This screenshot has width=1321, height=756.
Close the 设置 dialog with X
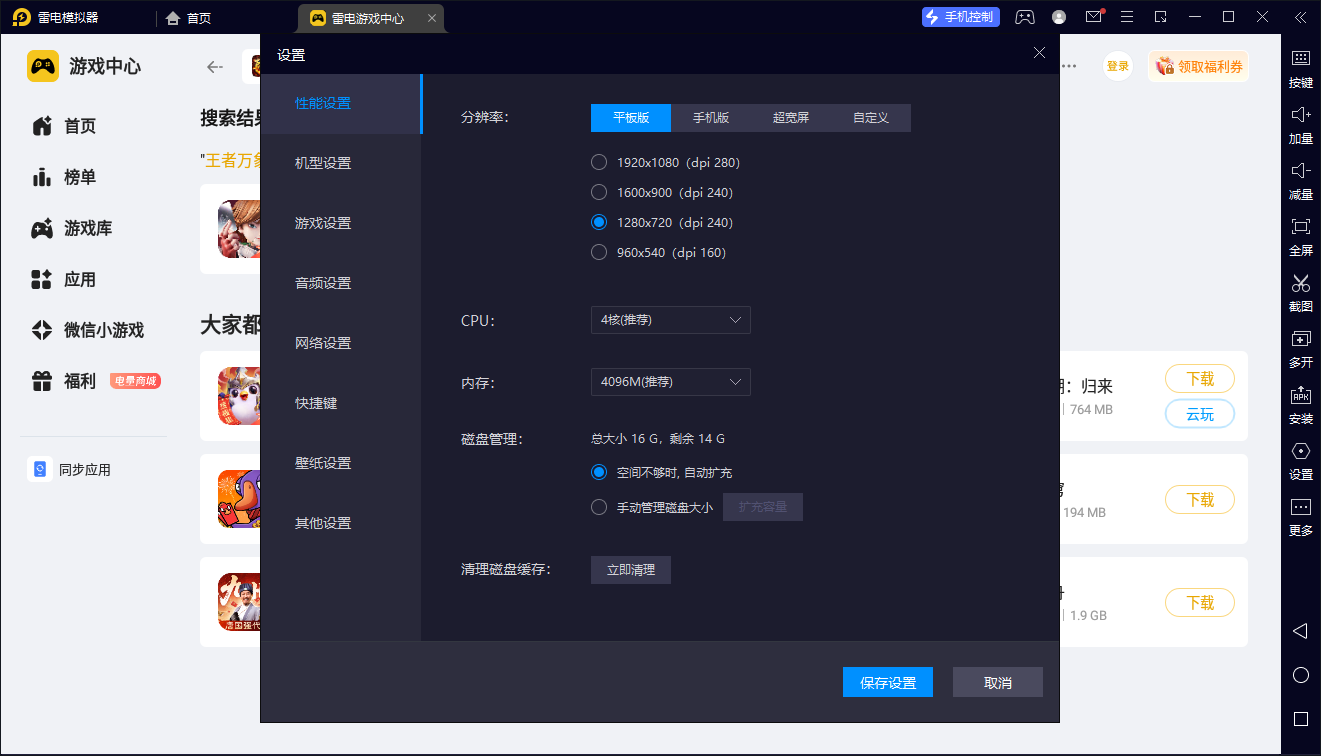pos(1039,53)
